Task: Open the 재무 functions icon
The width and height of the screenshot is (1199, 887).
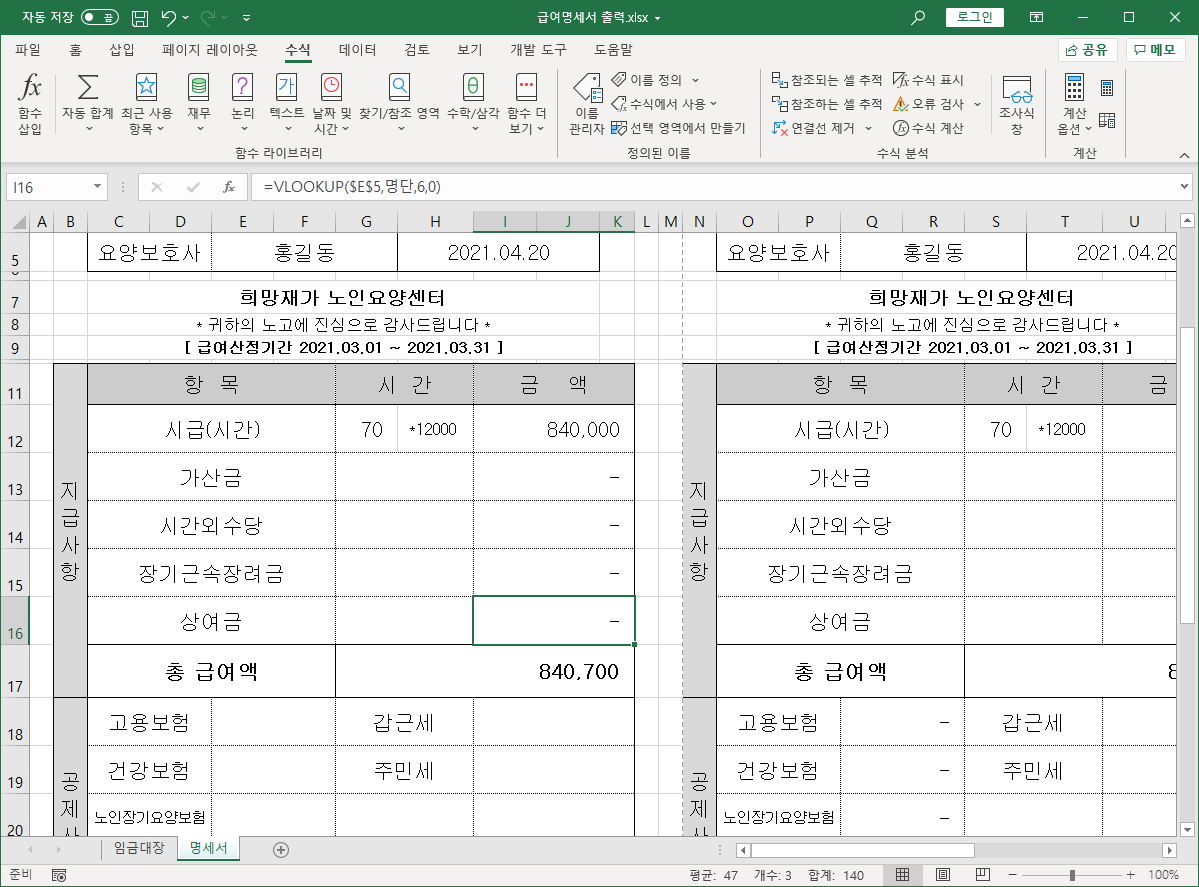Action: click(199, 87)
